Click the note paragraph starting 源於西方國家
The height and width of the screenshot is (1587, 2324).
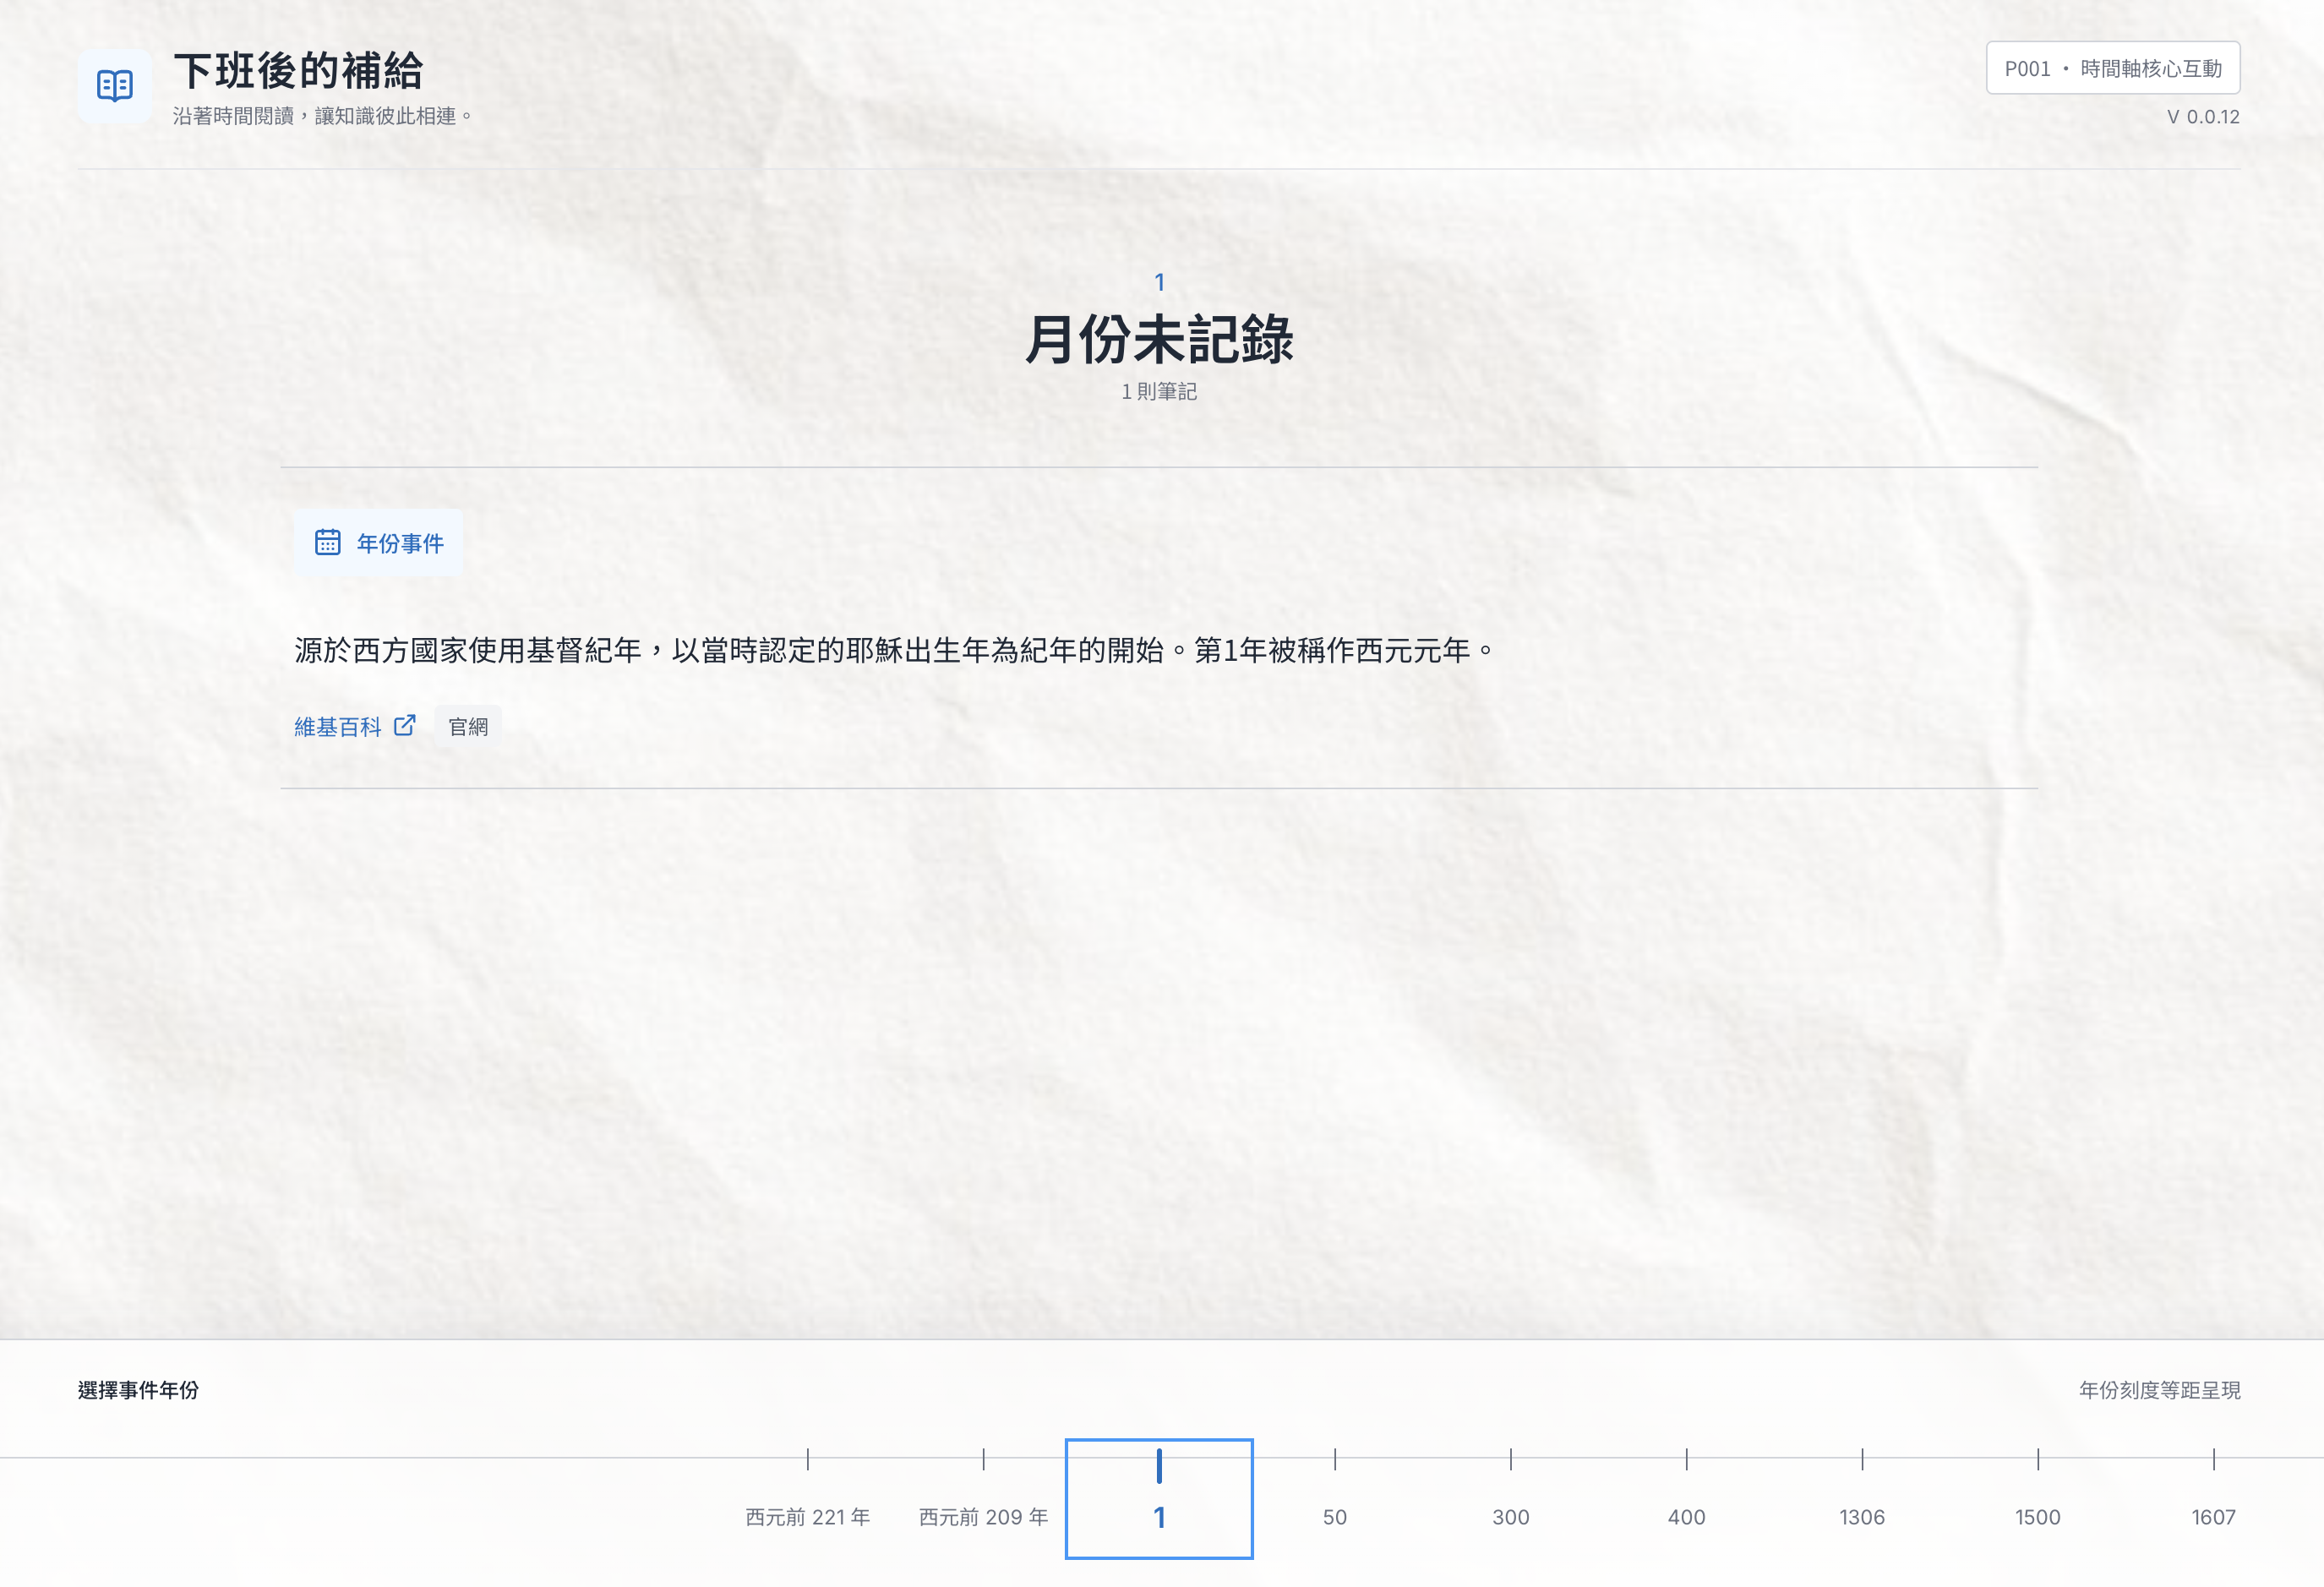(895, 650)
